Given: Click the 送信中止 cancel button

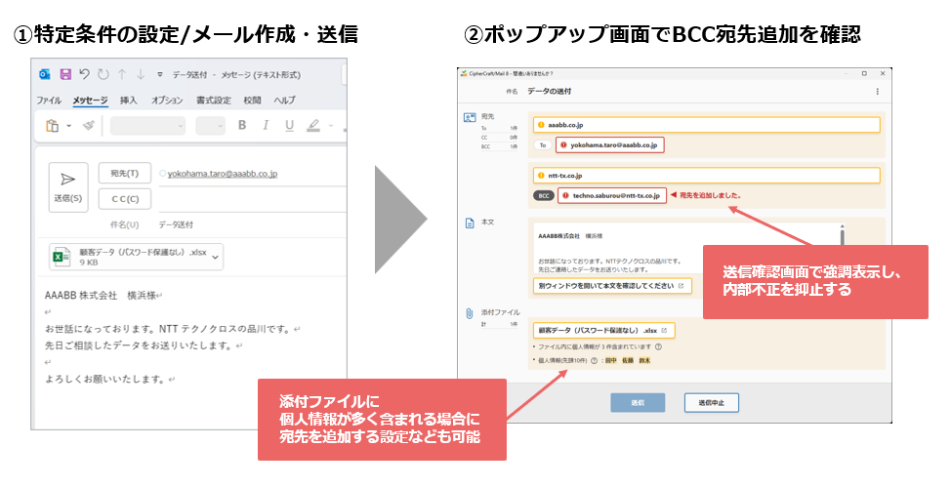Looking at the screenshot, I should click(711, 403).
